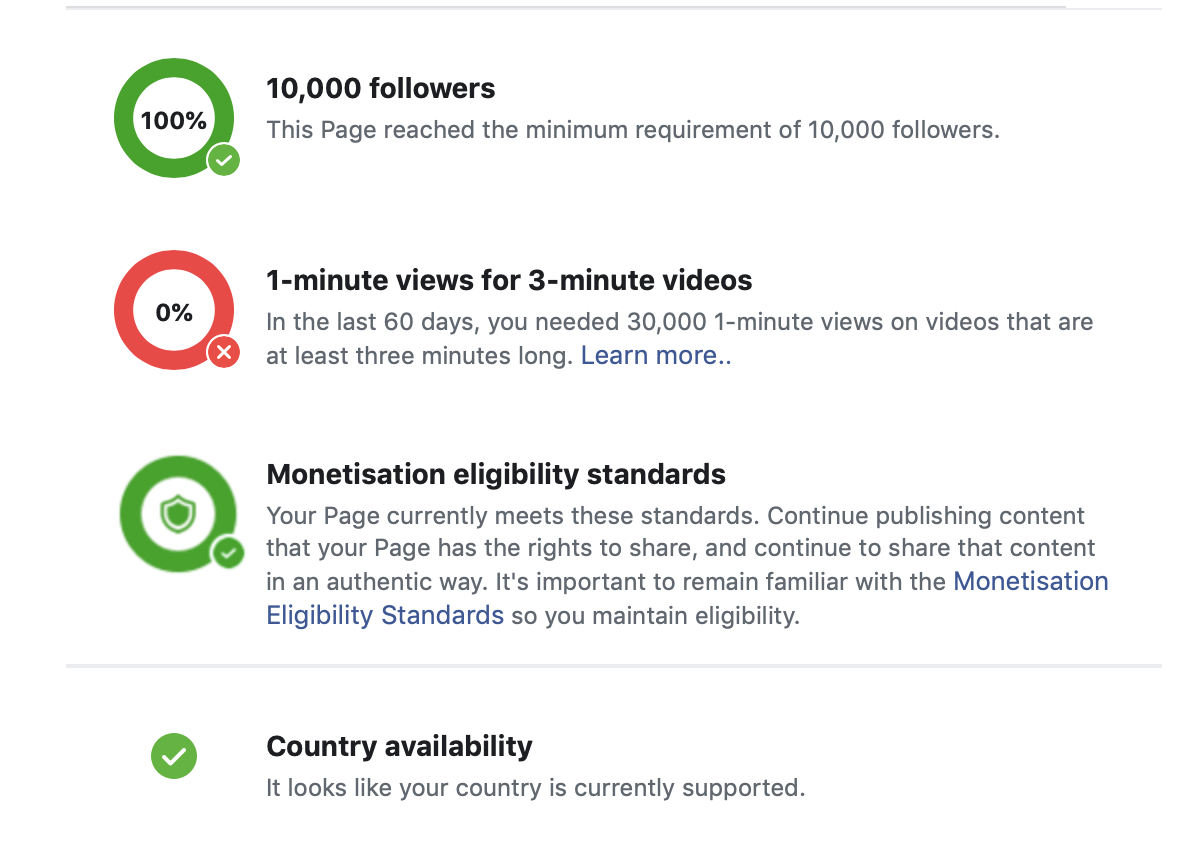Open the Learn more link

656,356
